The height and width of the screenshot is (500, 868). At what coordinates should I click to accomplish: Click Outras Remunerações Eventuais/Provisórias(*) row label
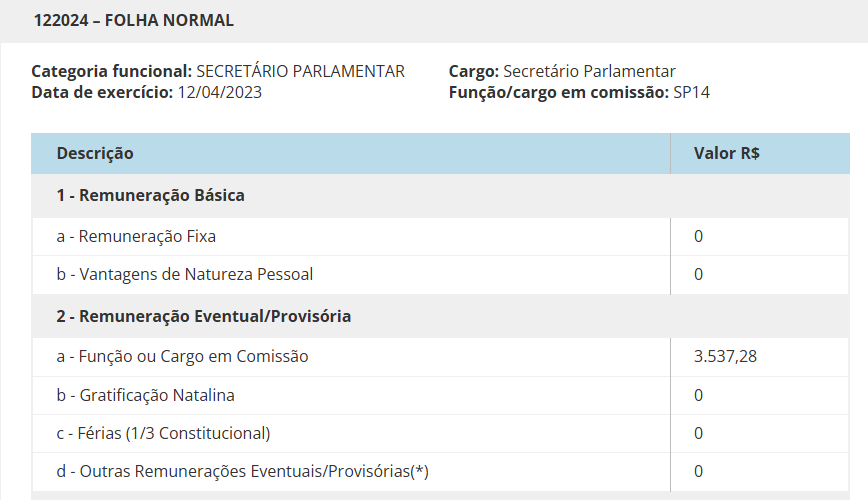click(x=242, y=471)
